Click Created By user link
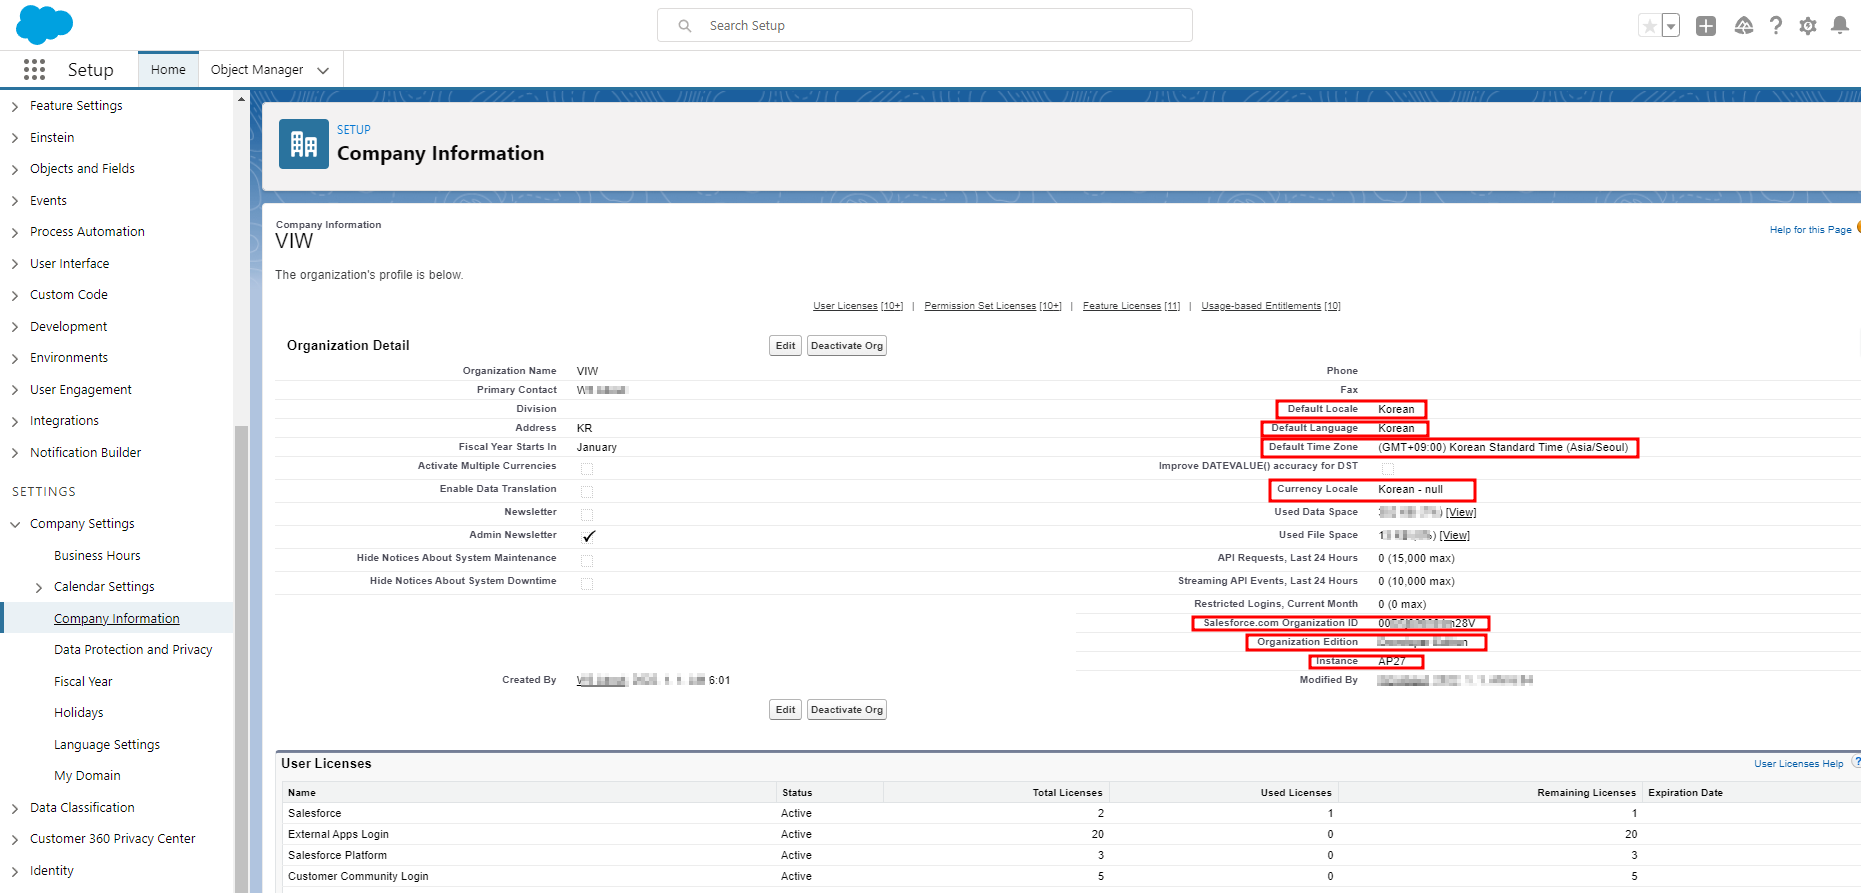The height and width of the screenshot is (893, 1861). point(601,681)
